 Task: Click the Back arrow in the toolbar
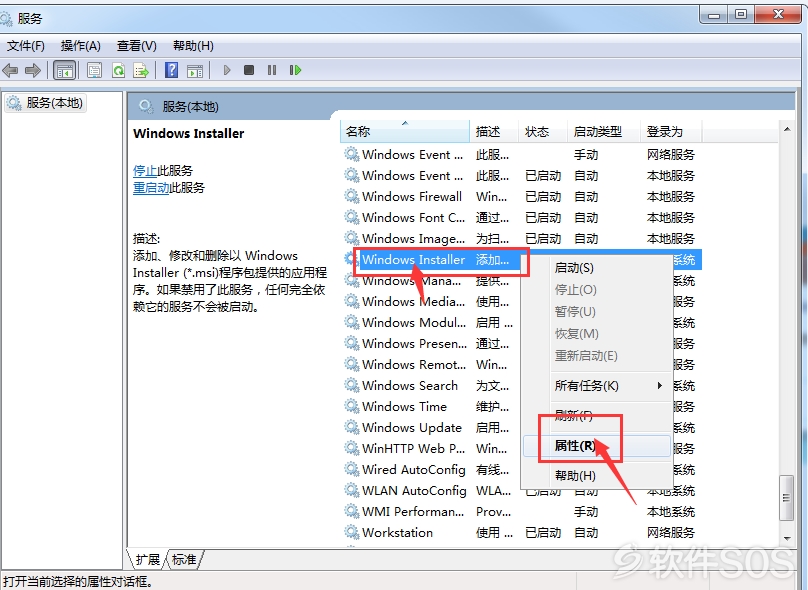coord(10,70)
